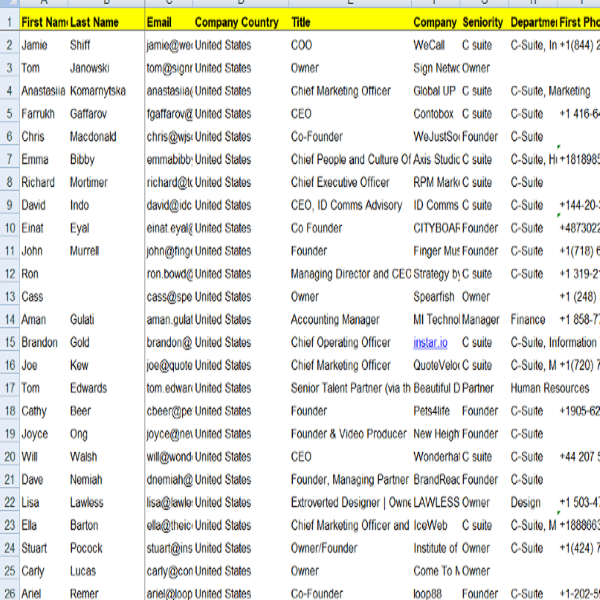Click the IceWeb company cell
The image size is (600, 600).
point(436,525)
